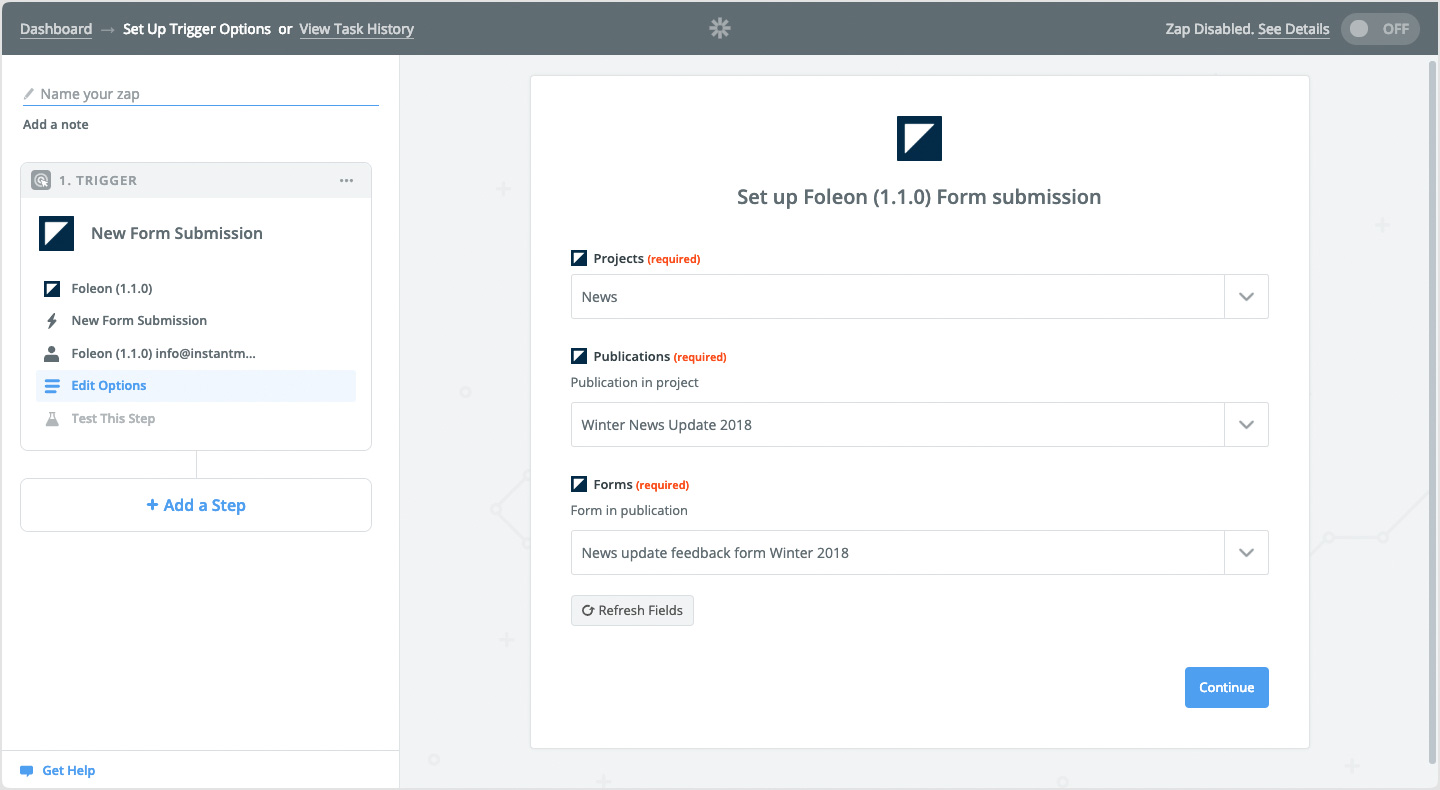Image resolution: width=1440 pixels, height=790 pixels.
Task: Click the person account icon in sidebar
Action: click(x=52, y=354)
